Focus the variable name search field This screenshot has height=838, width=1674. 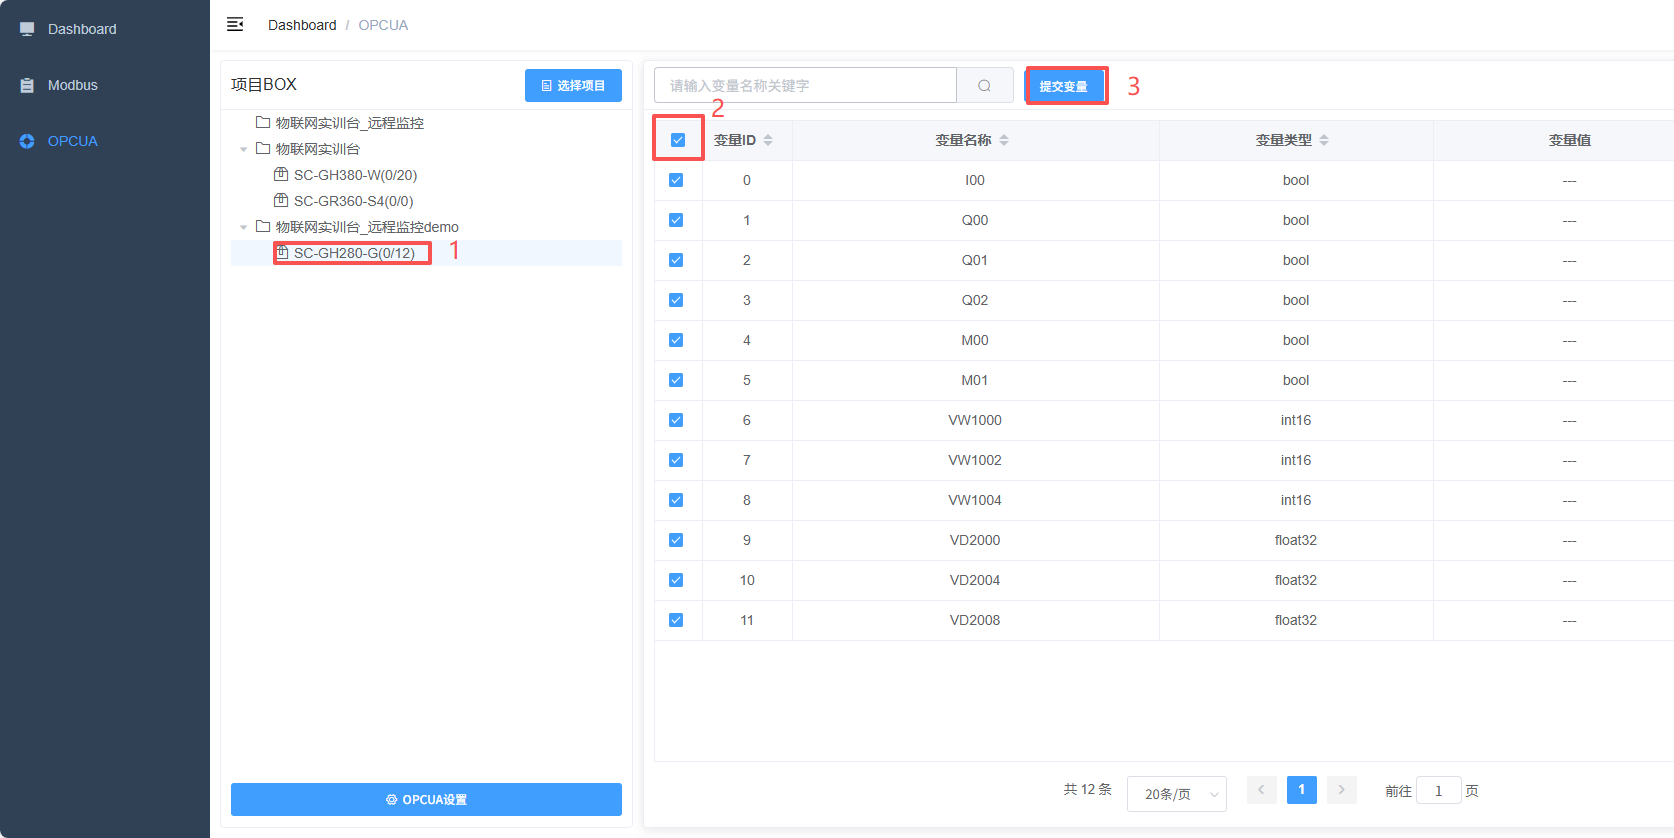pos(805,86)
